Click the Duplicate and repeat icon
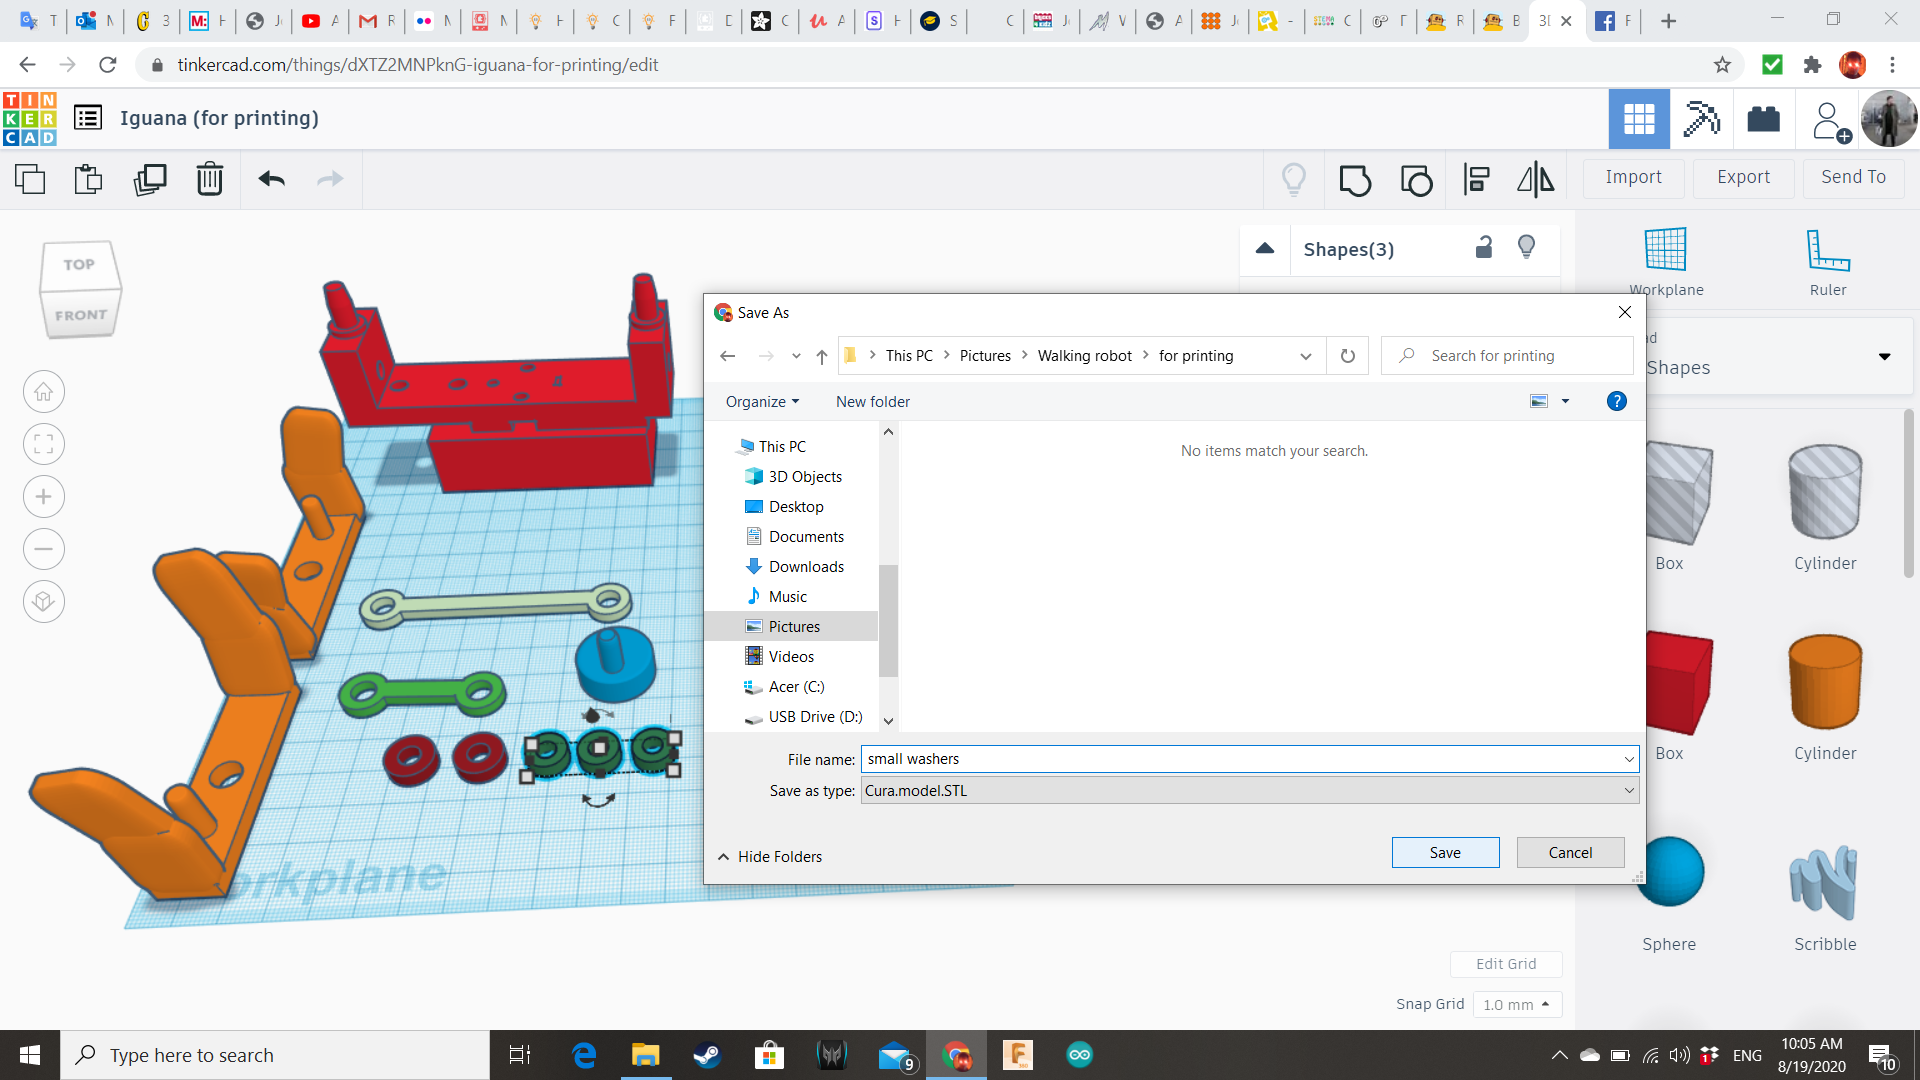Screen dimensions: 1920x1080 pos(150,179)
